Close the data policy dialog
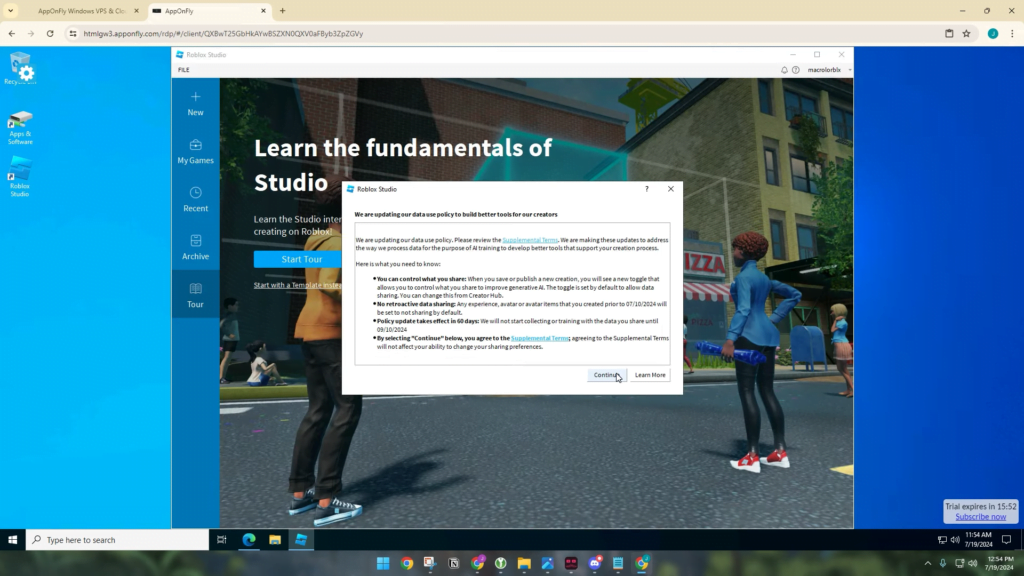 (671, 189)
